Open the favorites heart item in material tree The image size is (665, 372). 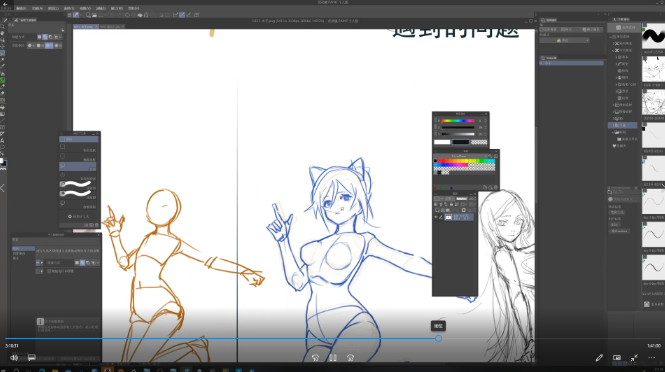point(620,145)
